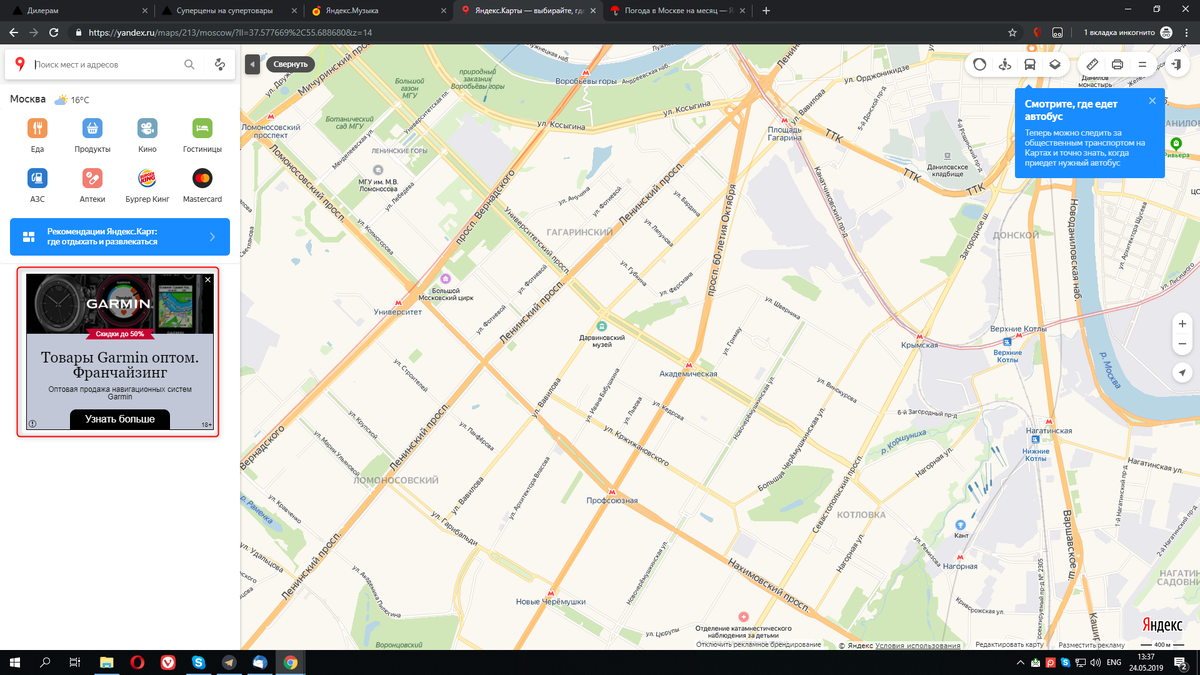This screenshot has height=675, width=1200.
Task: Select the Продукты category icon
Action: point(92,128)
